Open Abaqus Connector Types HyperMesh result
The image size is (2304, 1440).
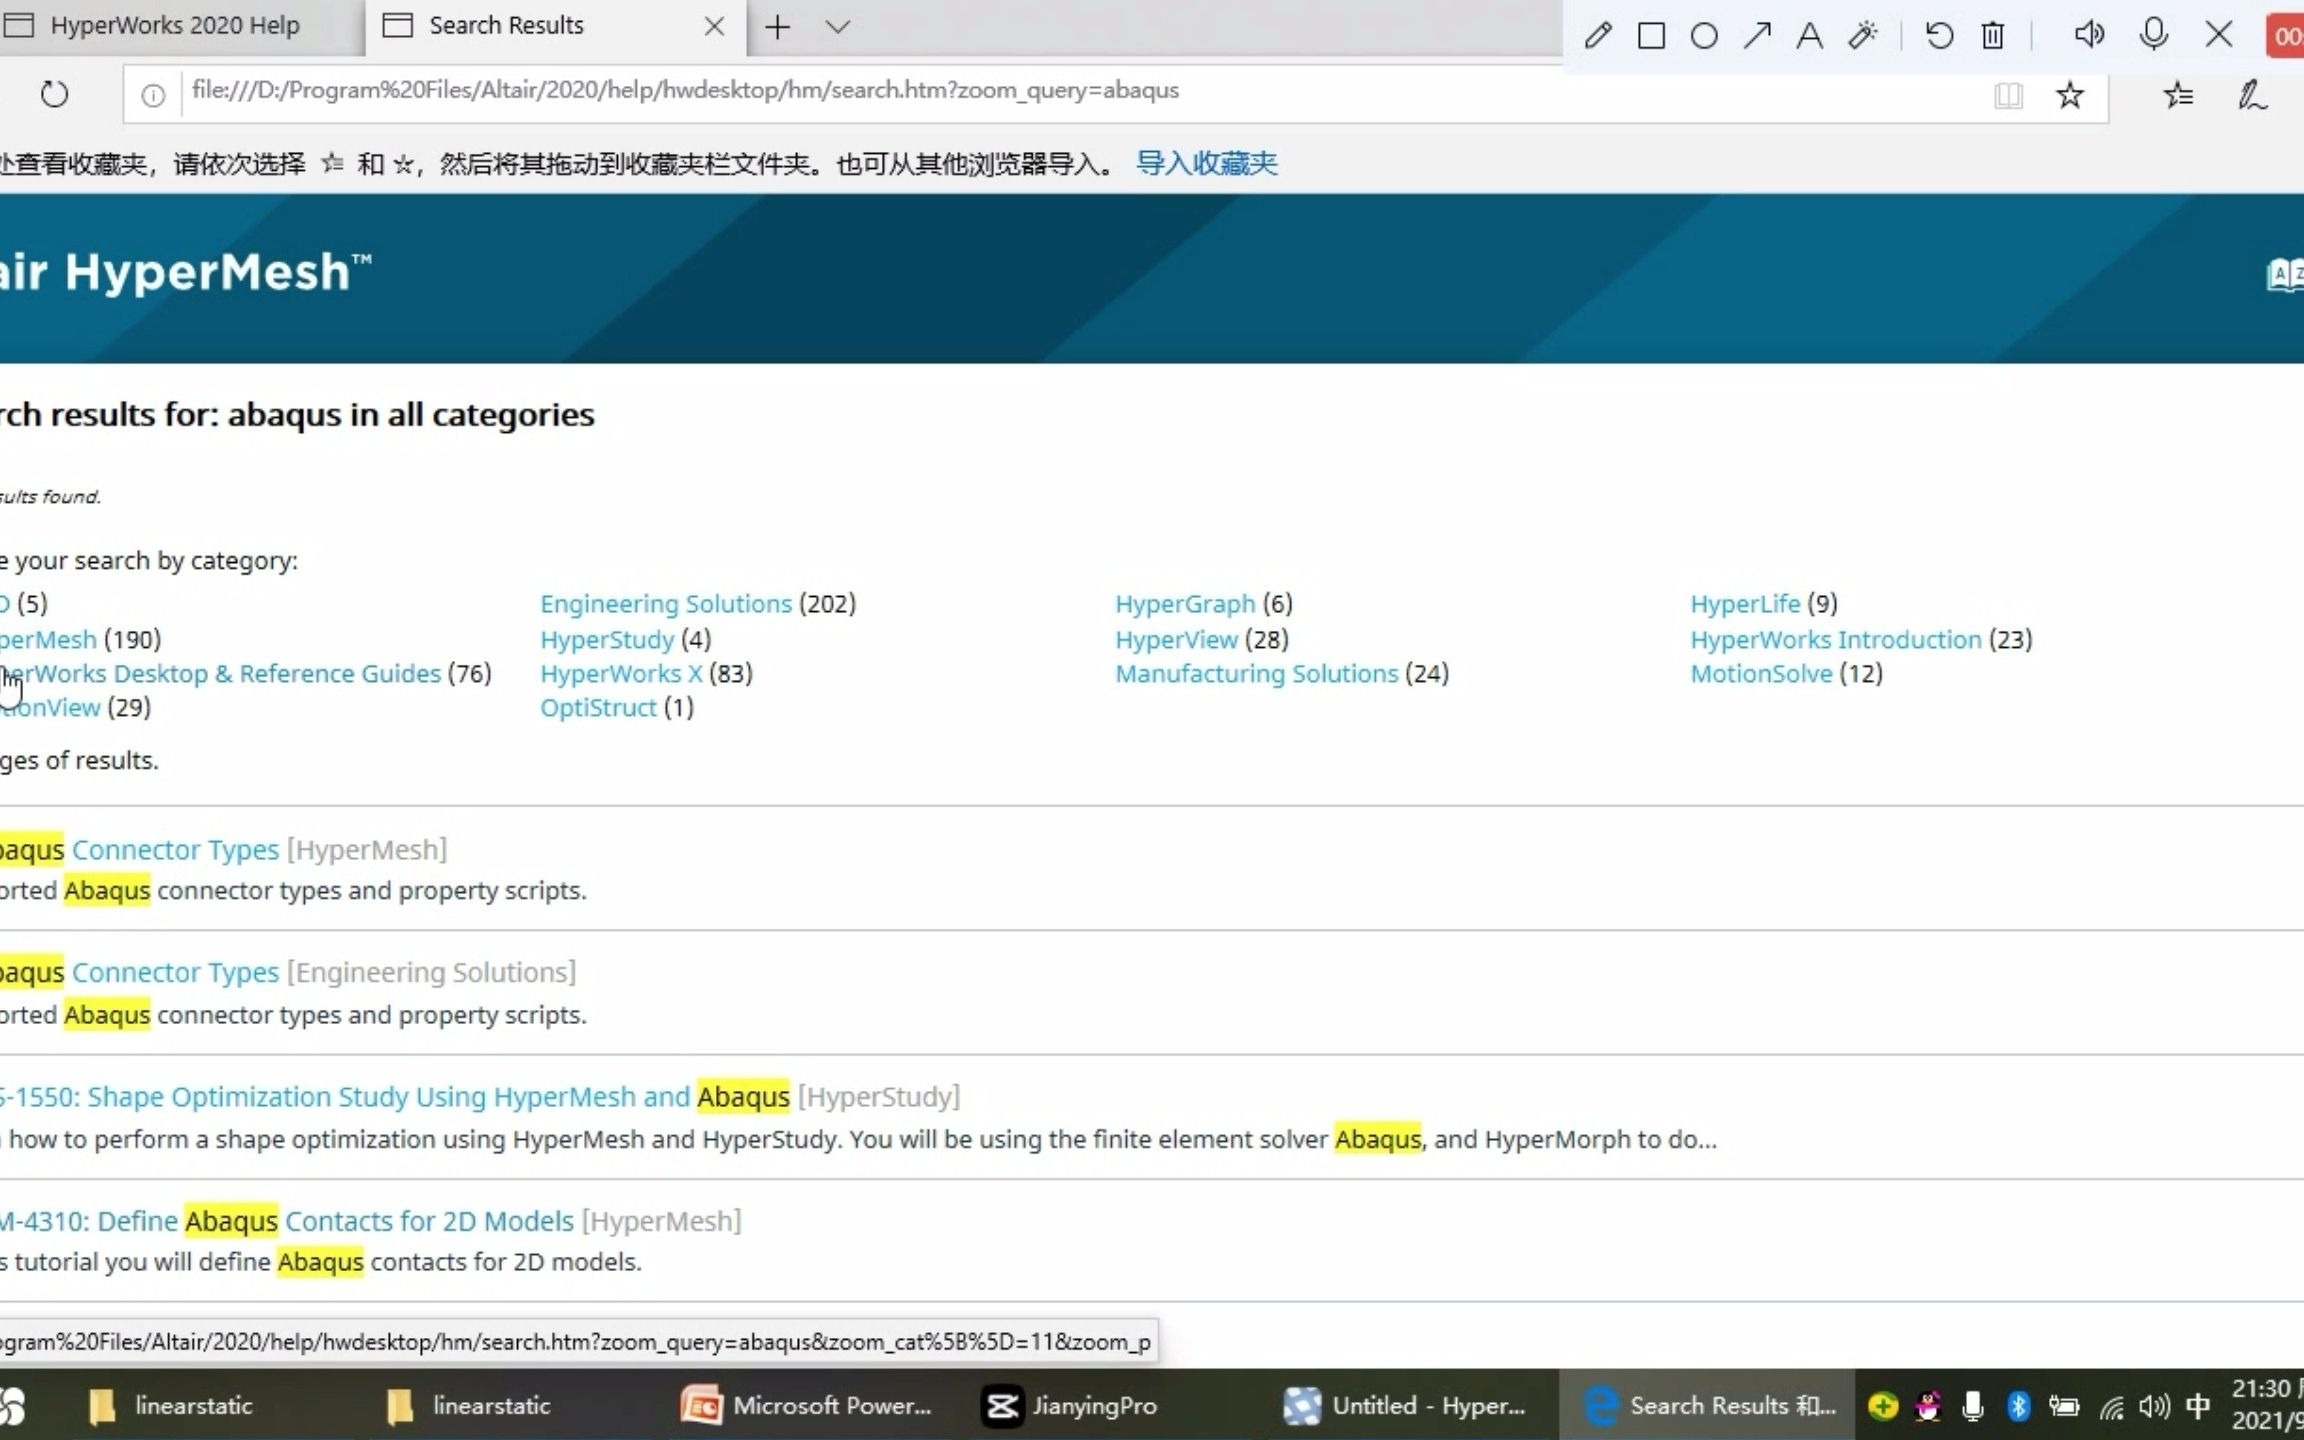point(139,849)
